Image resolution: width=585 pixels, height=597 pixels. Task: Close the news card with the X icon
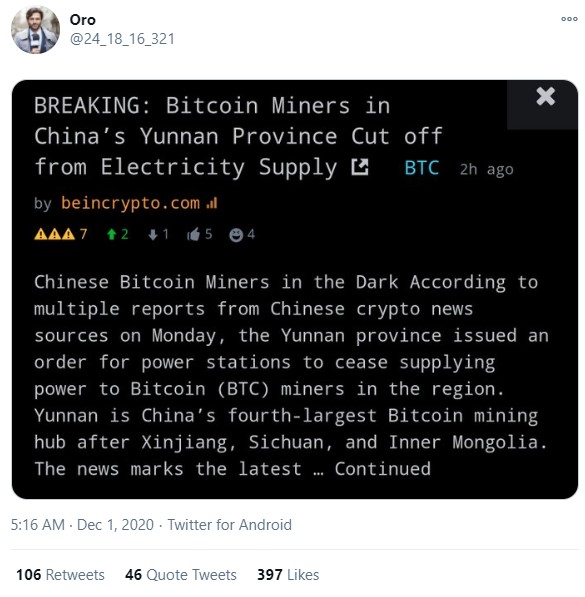(x=545, y=96)
